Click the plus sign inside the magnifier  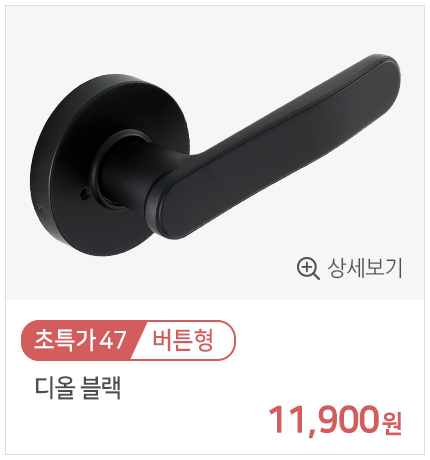pyautogui.click(x=306, y=266)
